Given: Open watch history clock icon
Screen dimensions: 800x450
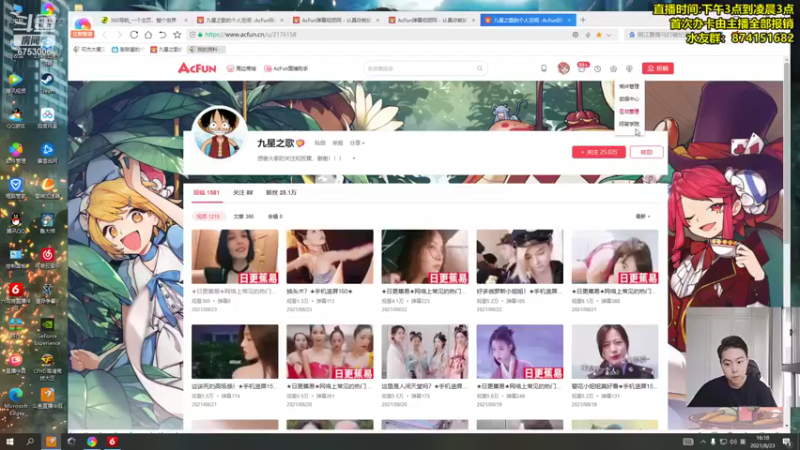Looking at the screenshot, I should [x=597, y=68].
